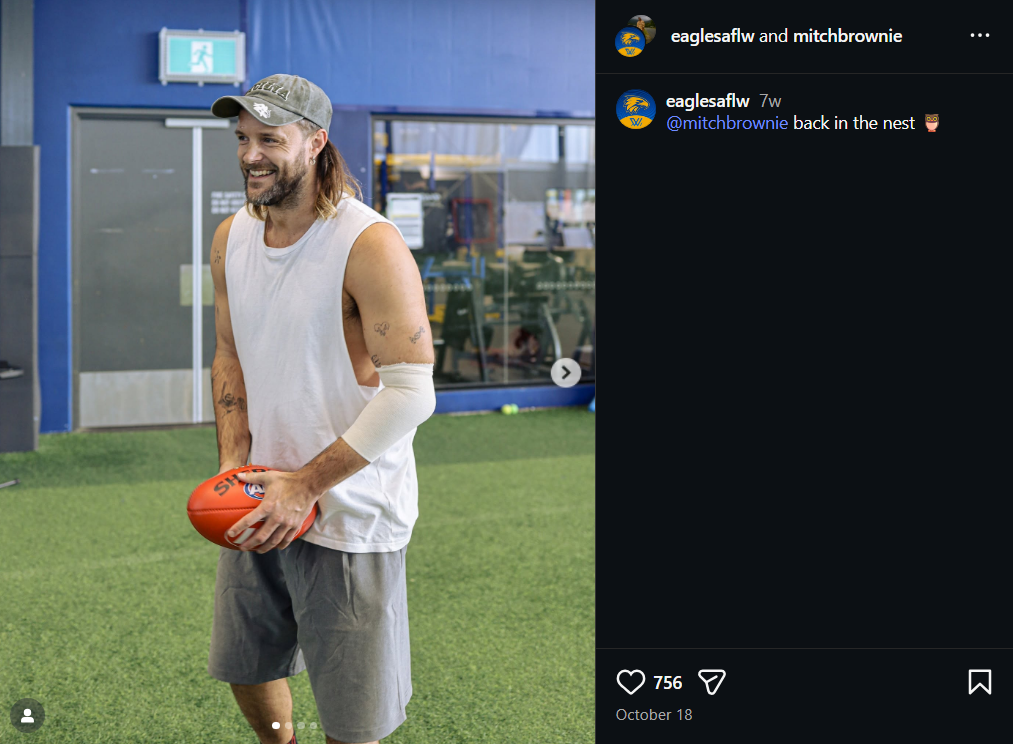This screenshot has height=744, width=1013.
Task: Like the post with the heart icon
Action: point(631,682)
